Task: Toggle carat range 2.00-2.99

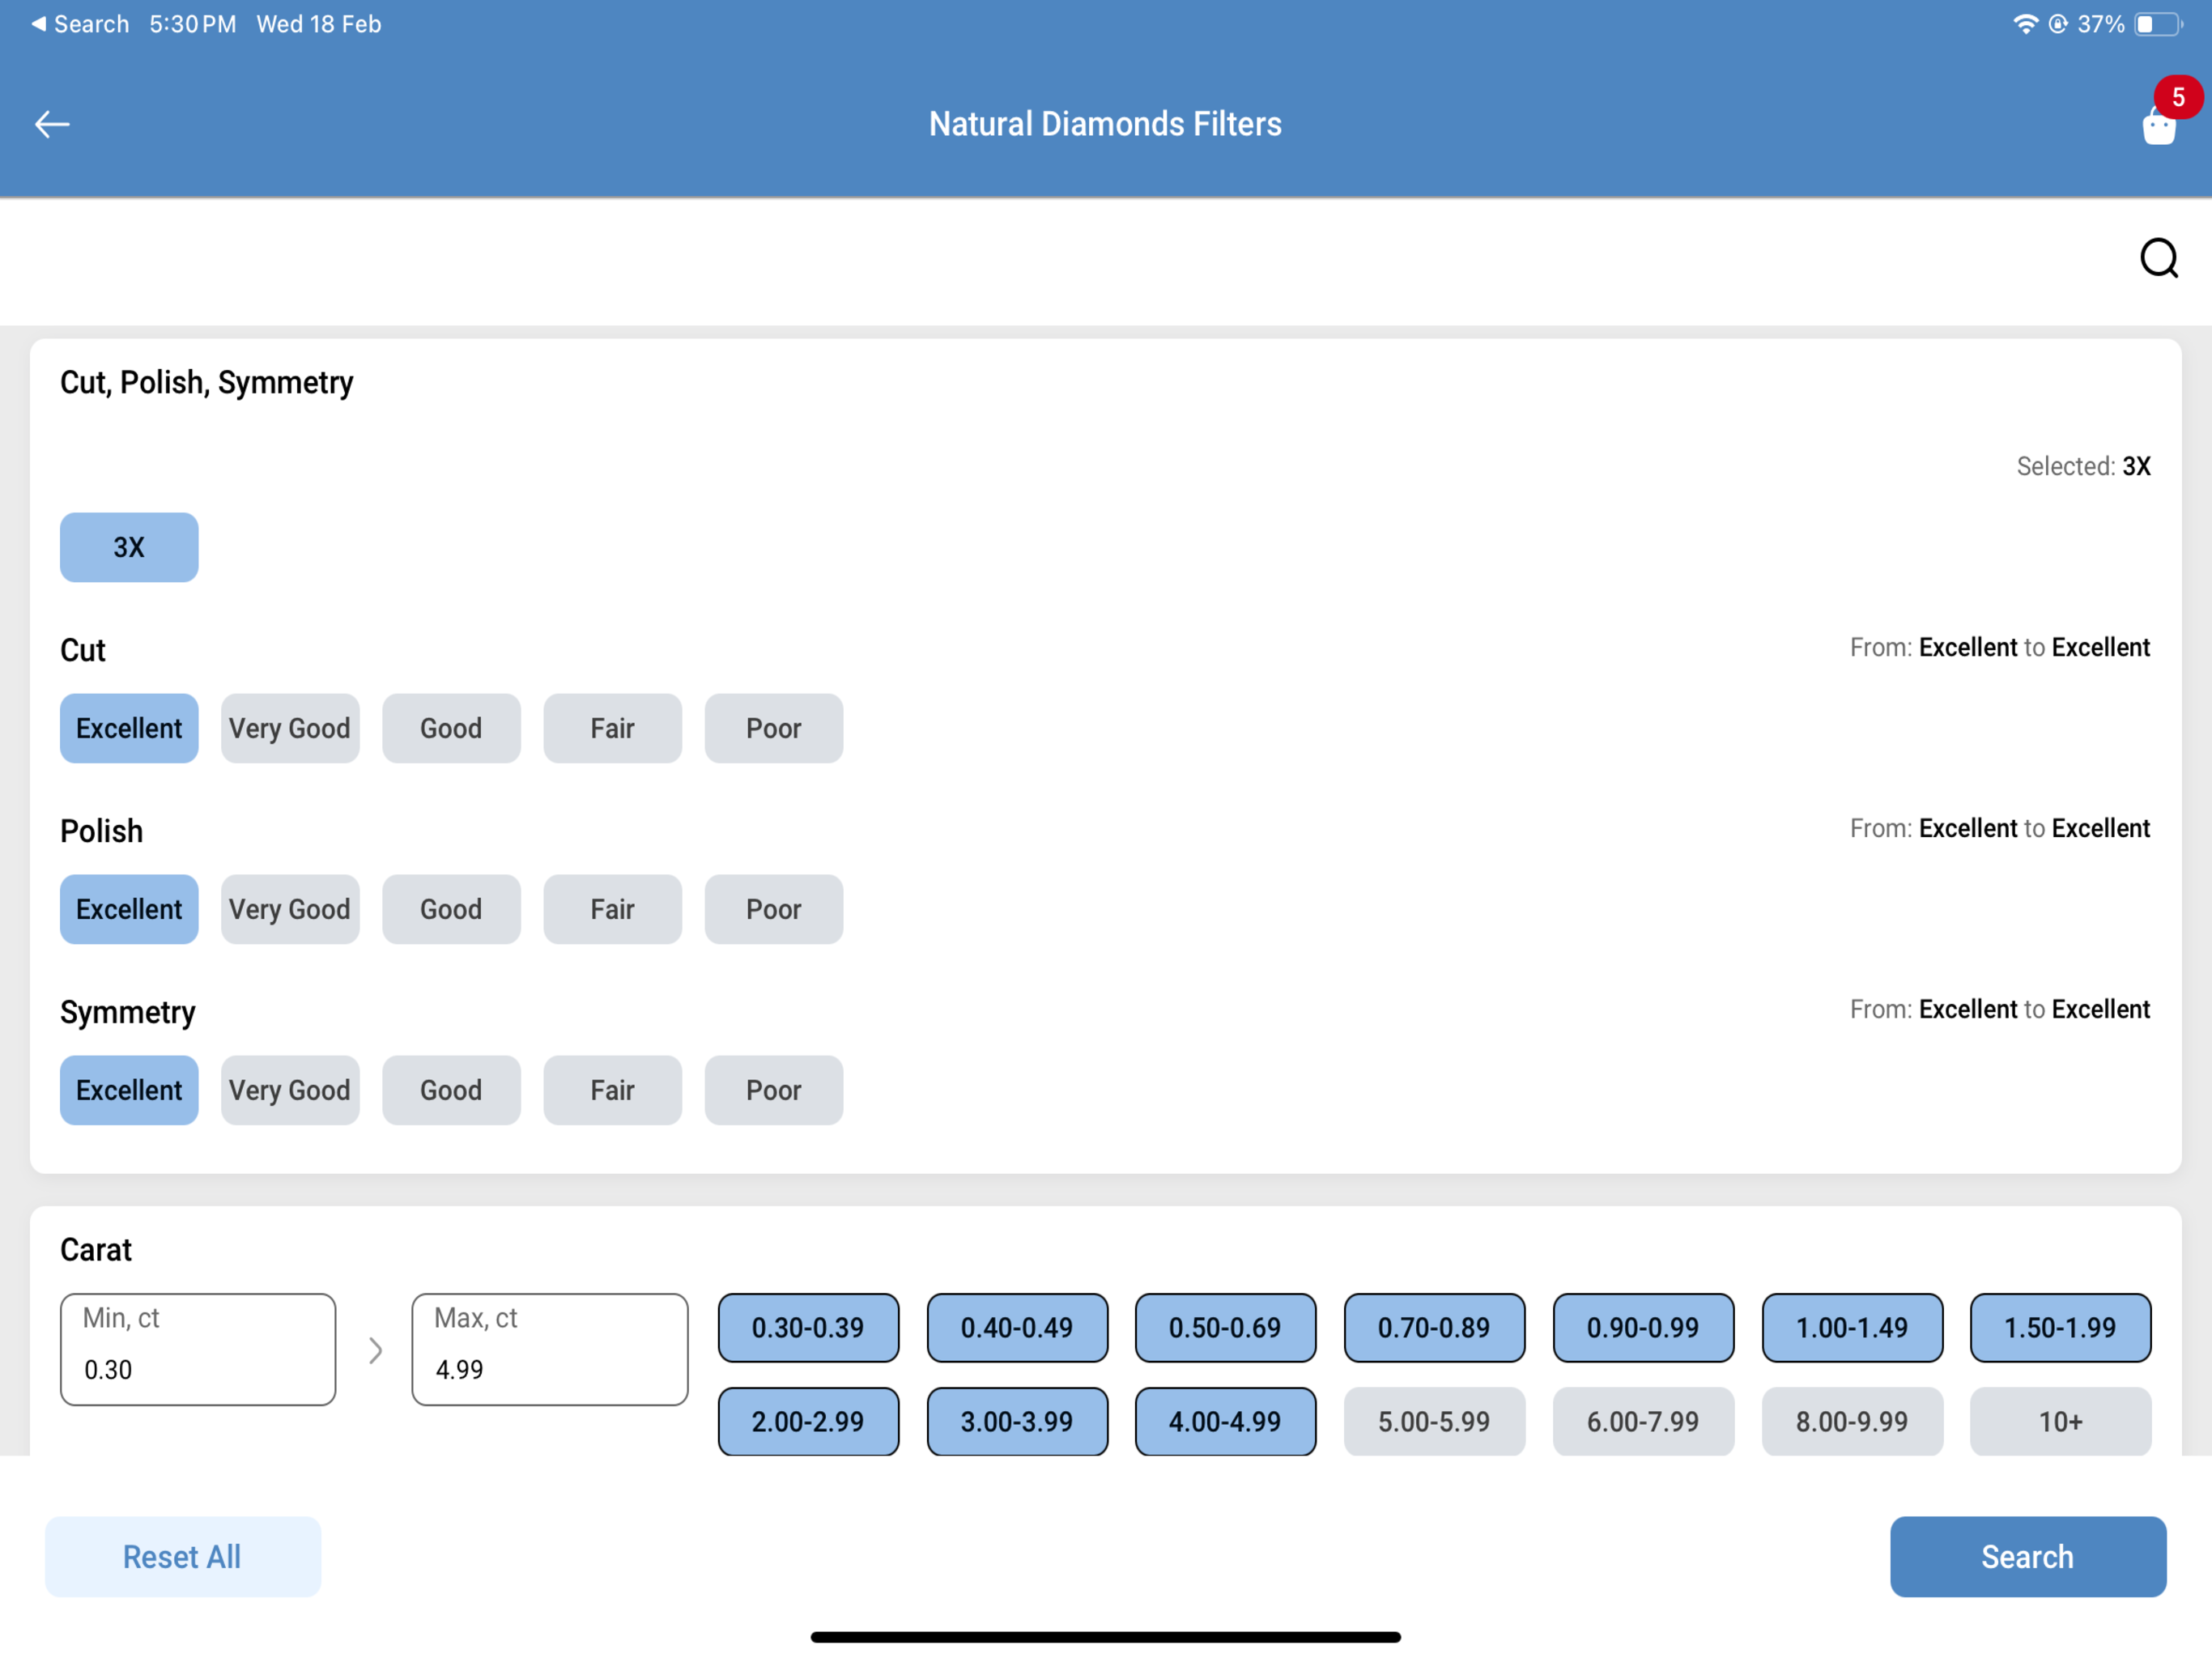Action: pos(808,1421)
